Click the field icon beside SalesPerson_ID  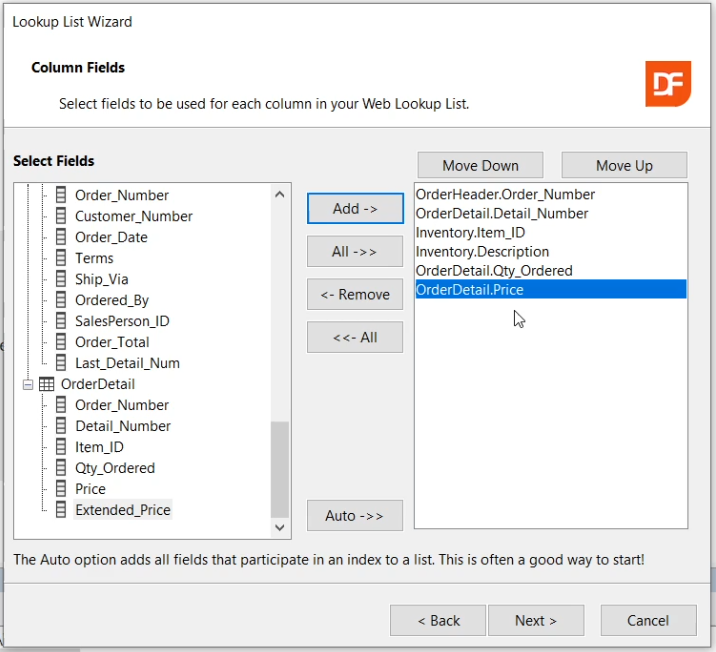point(61,321)
